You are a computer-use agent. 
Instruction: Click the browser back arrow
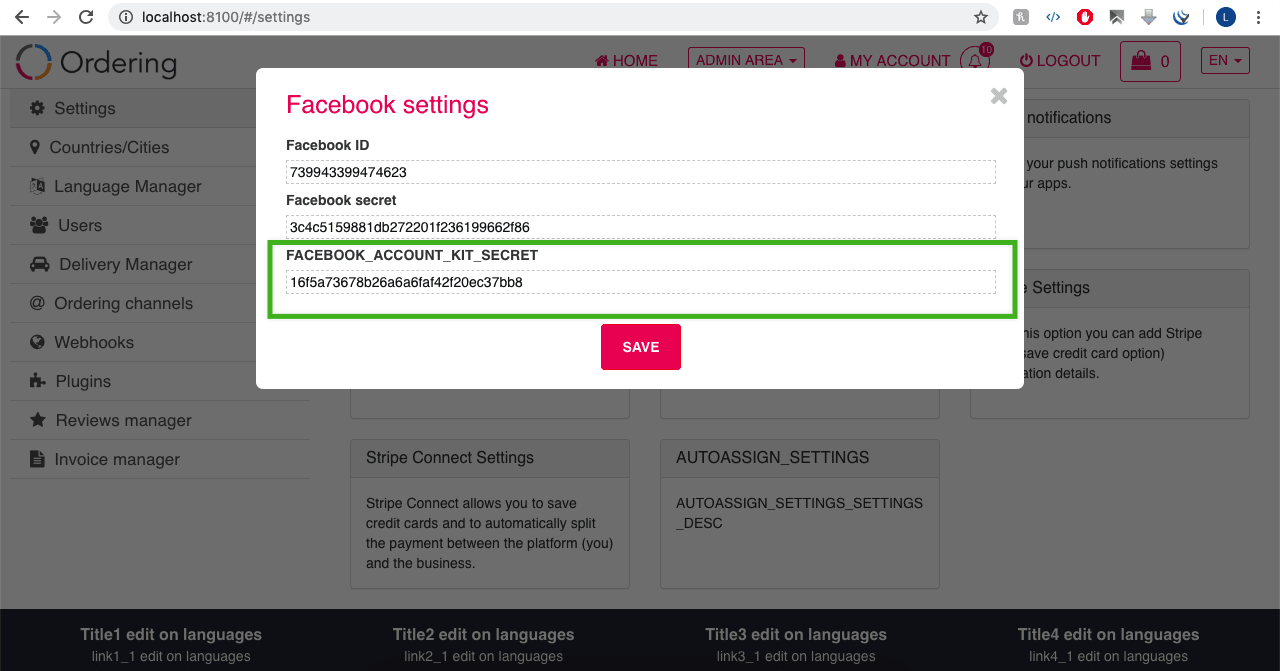(22, 17)
